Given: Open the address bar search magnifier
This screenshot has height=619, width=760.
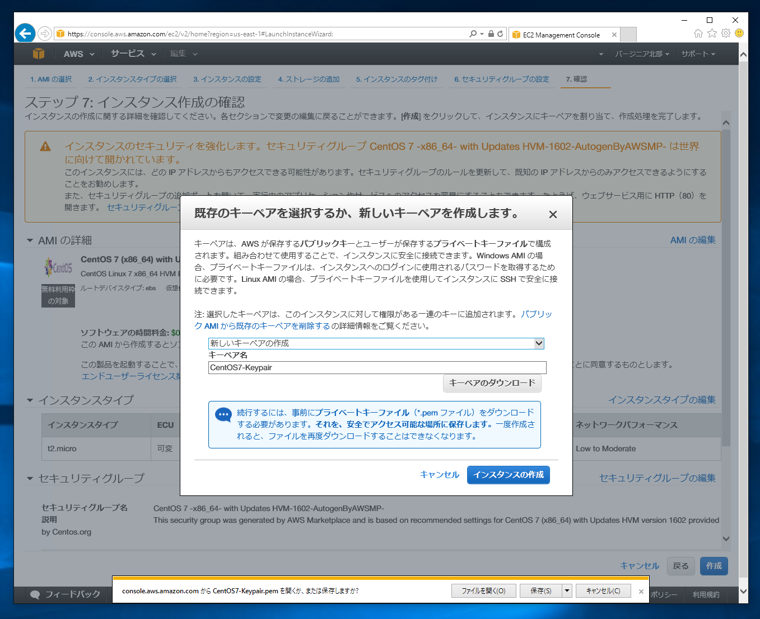Looking at the screenshot, I should point(473,34).
